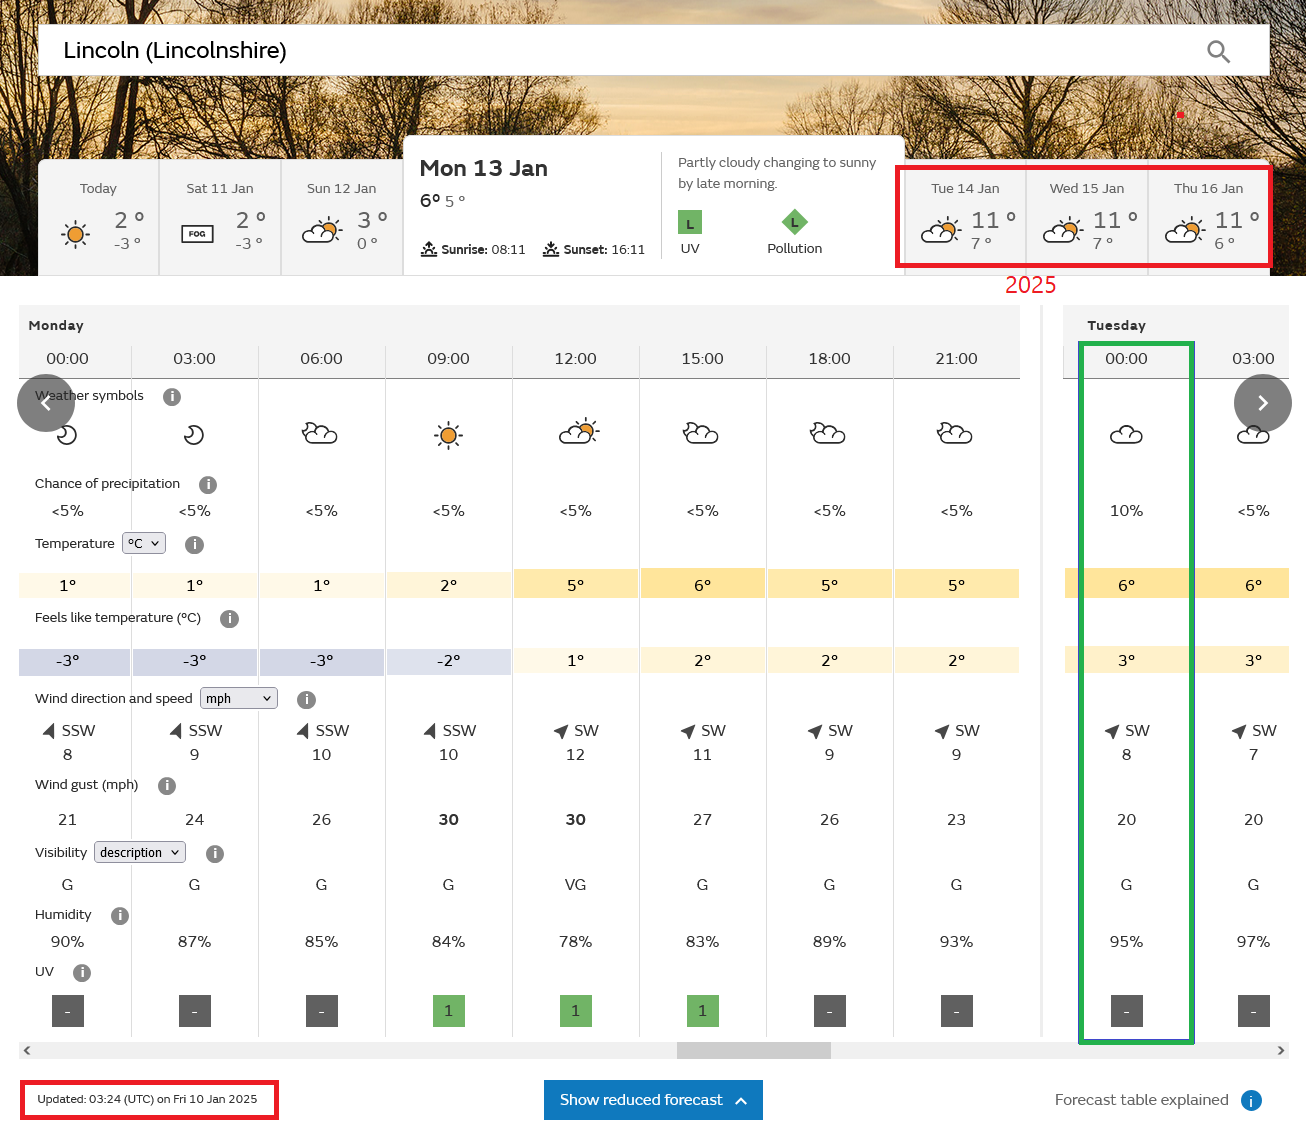Open Wind direction and speed info icon
Viewport: 1306px width, 1128px height.
coord(307,700)
